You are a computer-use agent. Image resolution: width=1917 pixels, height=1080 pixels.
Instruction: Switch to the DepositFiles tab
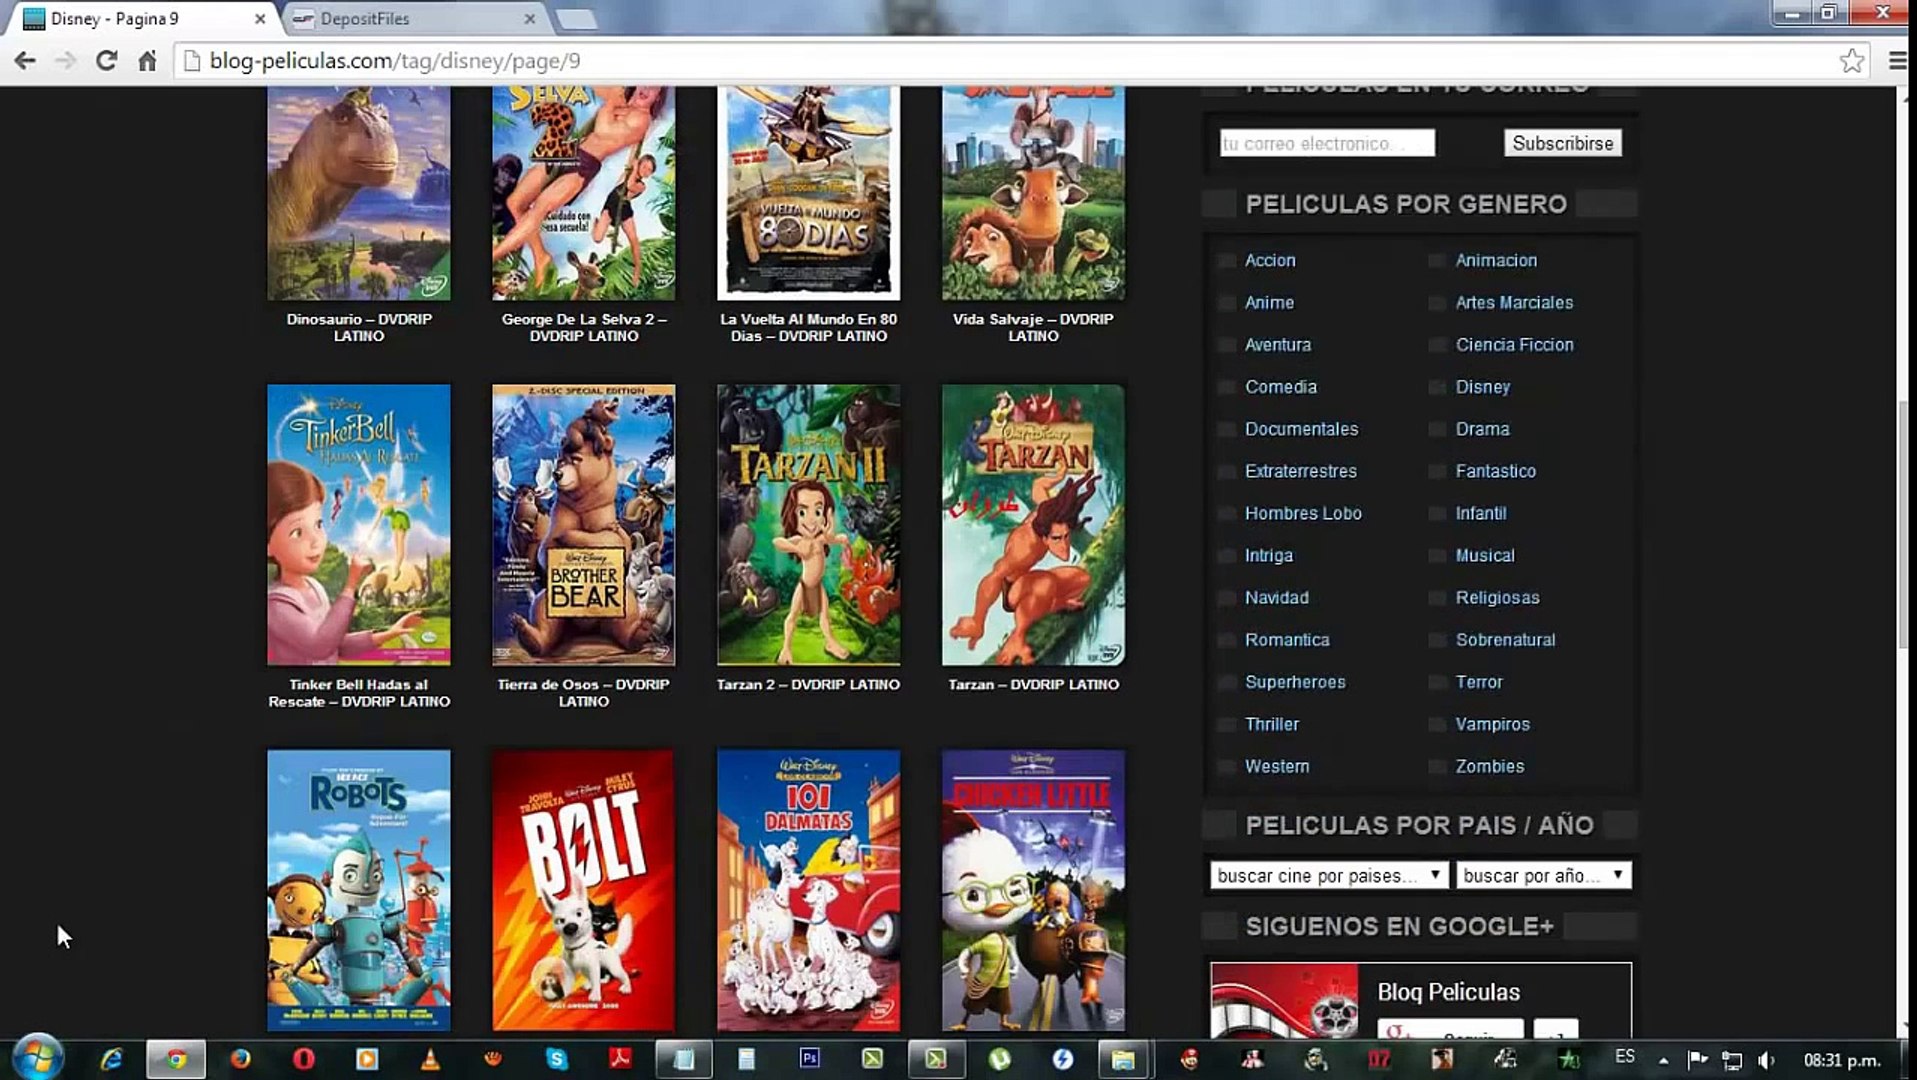tap(410, 19)
